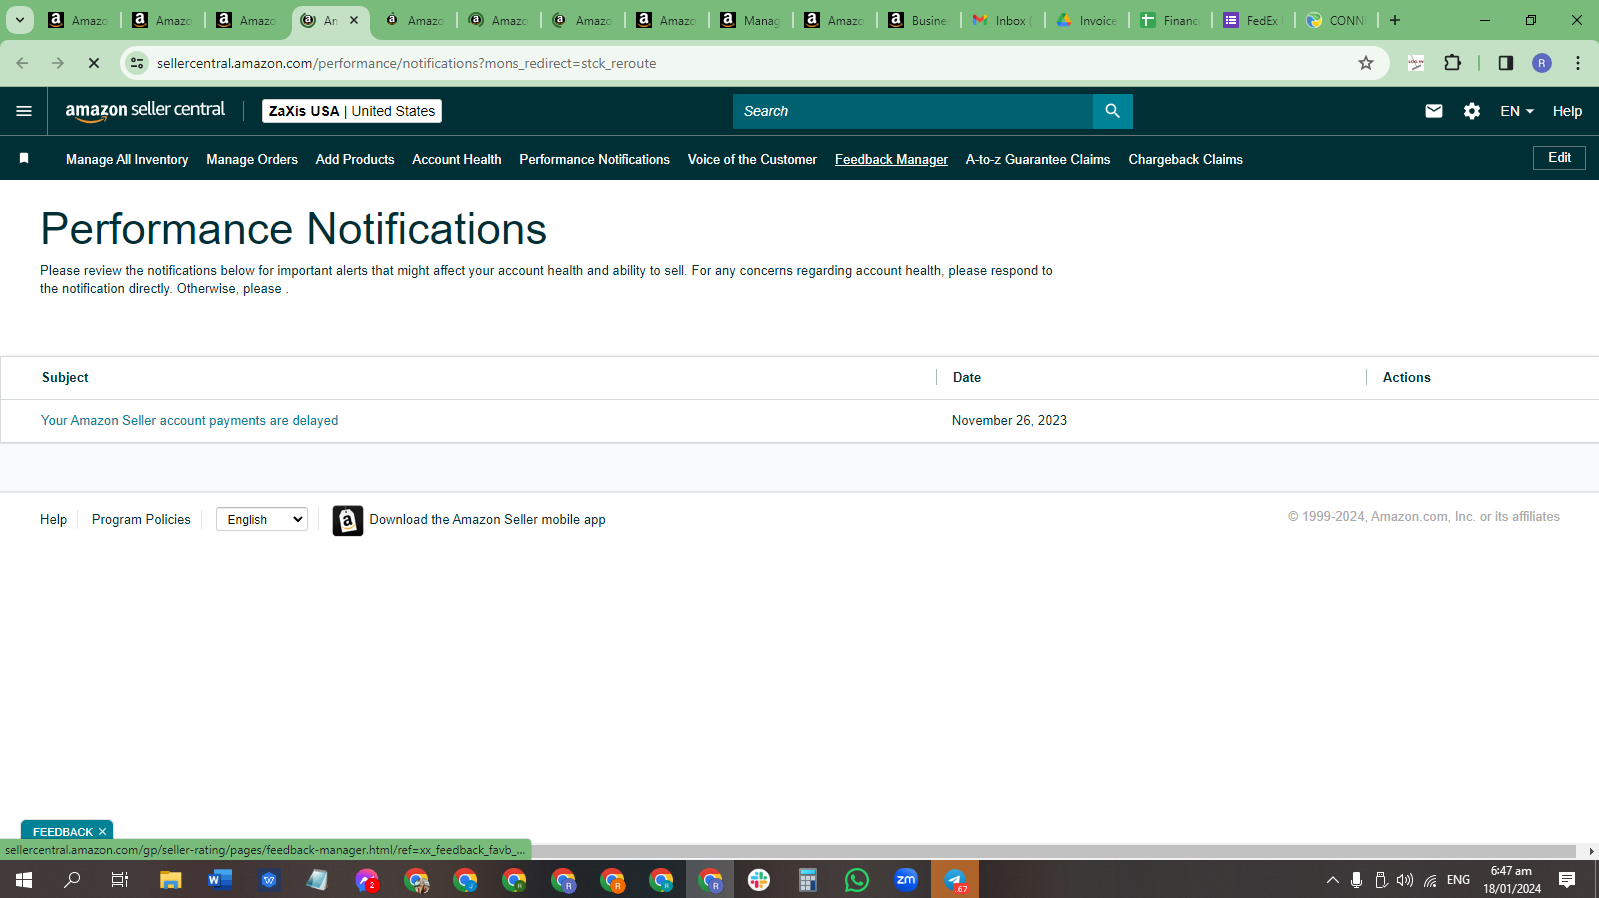The image size is (1599, 898).
Task: Open Task View on the taskbar
Action: click(120, 880)
